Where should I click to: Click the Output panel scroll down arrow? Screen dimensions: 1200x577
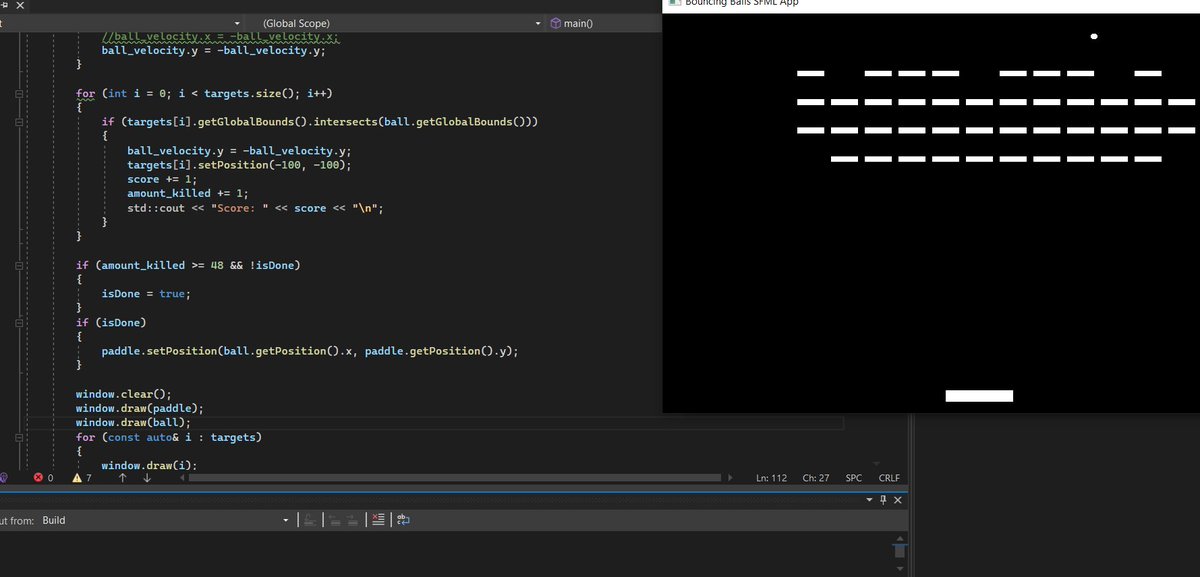pyautogui.click(x=899, y=569)
